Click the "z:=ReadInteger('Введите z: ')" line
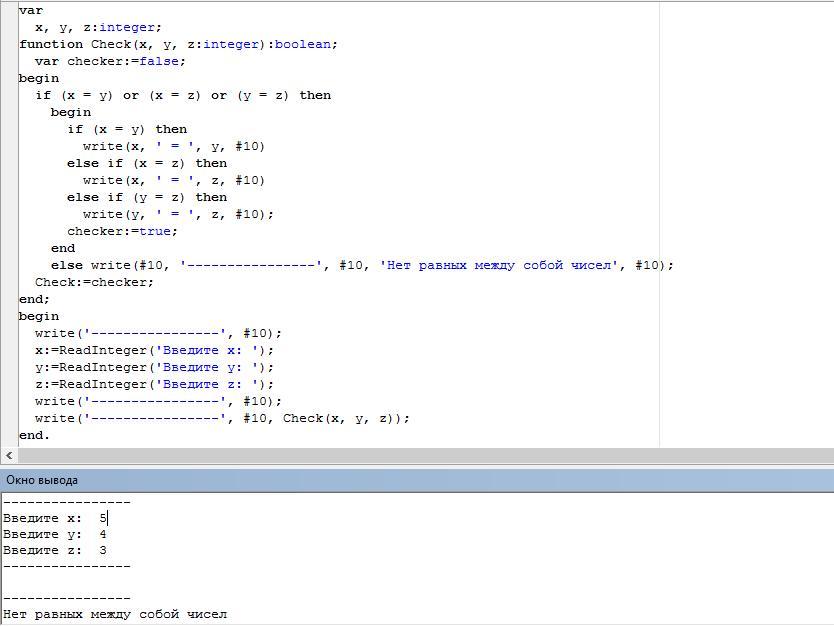Screen dimensions: 834x626 tap(154, 385)
